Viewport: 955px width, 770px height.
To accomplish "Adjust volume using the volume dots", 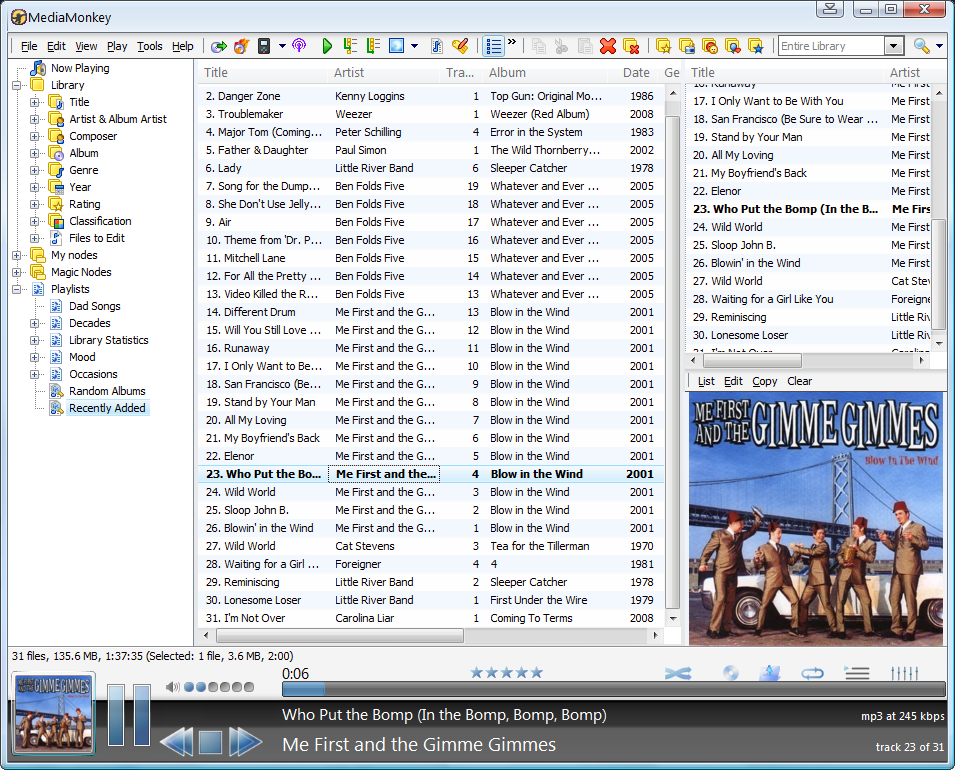I will [219, 687].
